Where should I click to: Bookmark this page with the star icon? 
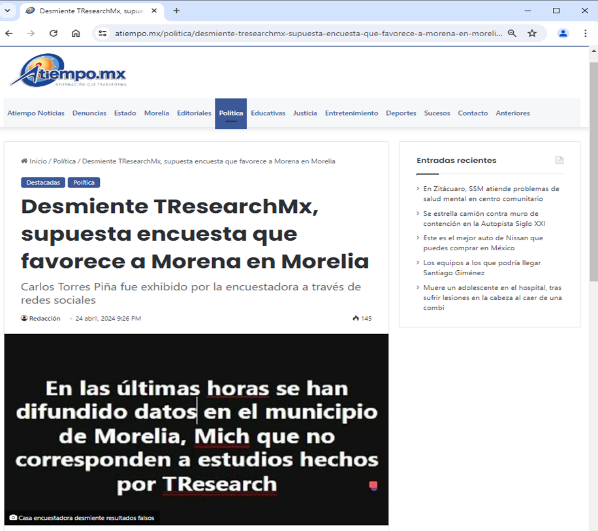point(532,34)
